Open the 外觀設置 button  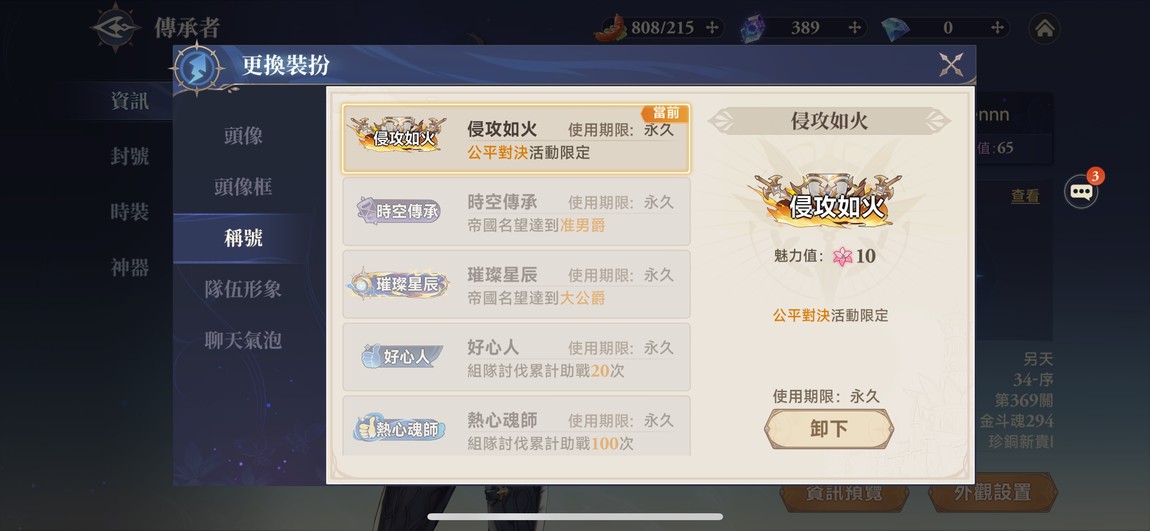click(992, 492)
